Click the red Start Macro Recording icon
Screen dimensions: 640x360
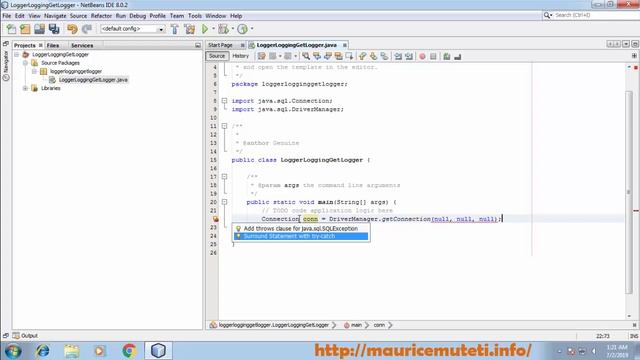click(422, 56)
